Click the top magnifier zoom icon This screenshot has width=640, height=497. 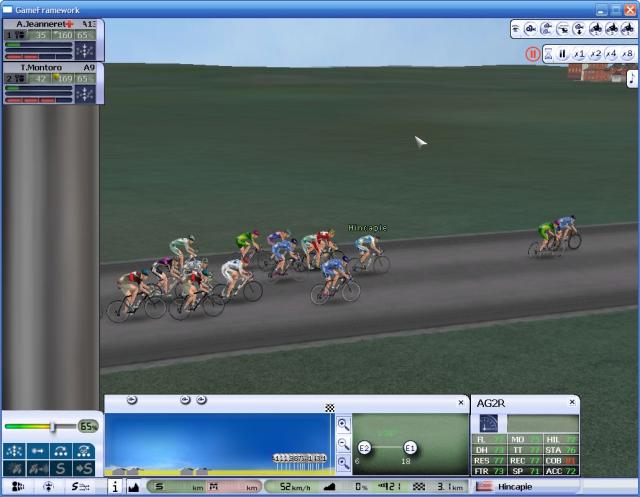click(x=343, y=424)
